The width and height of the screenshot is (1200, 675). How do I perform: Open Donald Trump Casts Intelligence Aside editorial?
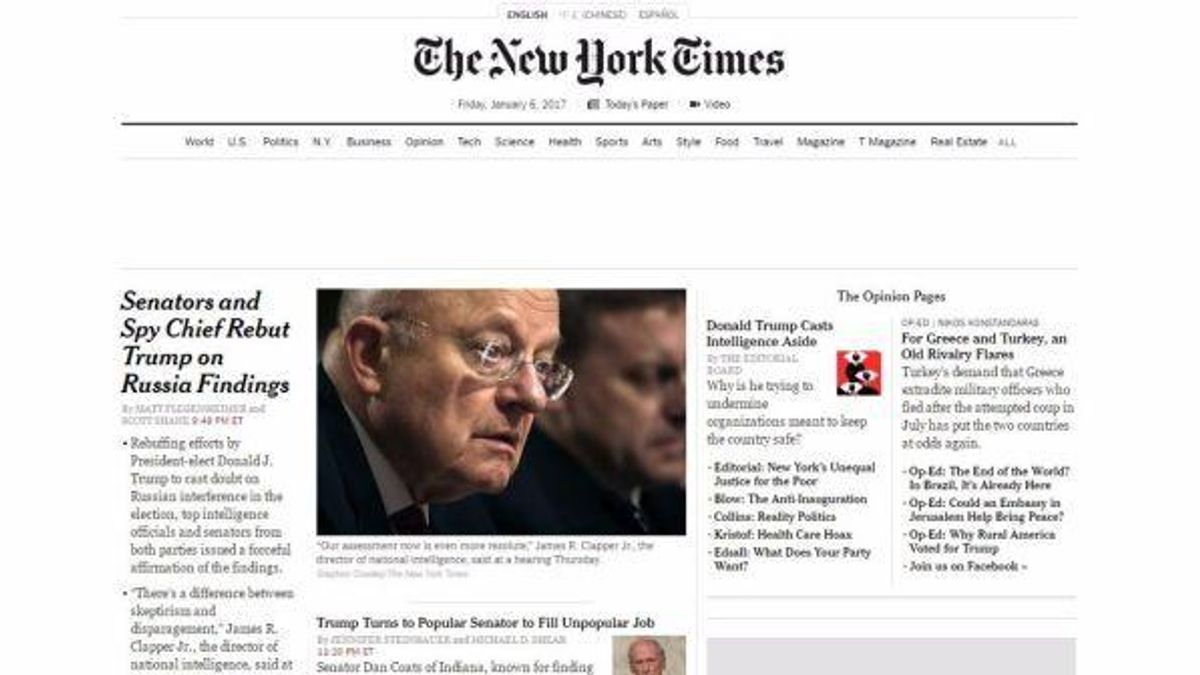(770, 333)
